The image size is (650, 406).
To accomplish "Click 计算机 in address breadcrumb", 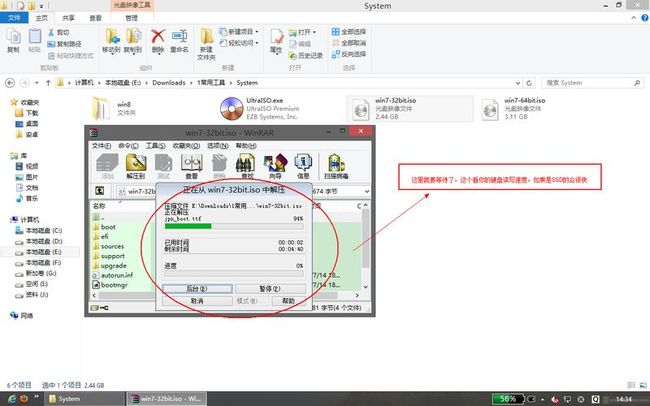I will 84,83.
